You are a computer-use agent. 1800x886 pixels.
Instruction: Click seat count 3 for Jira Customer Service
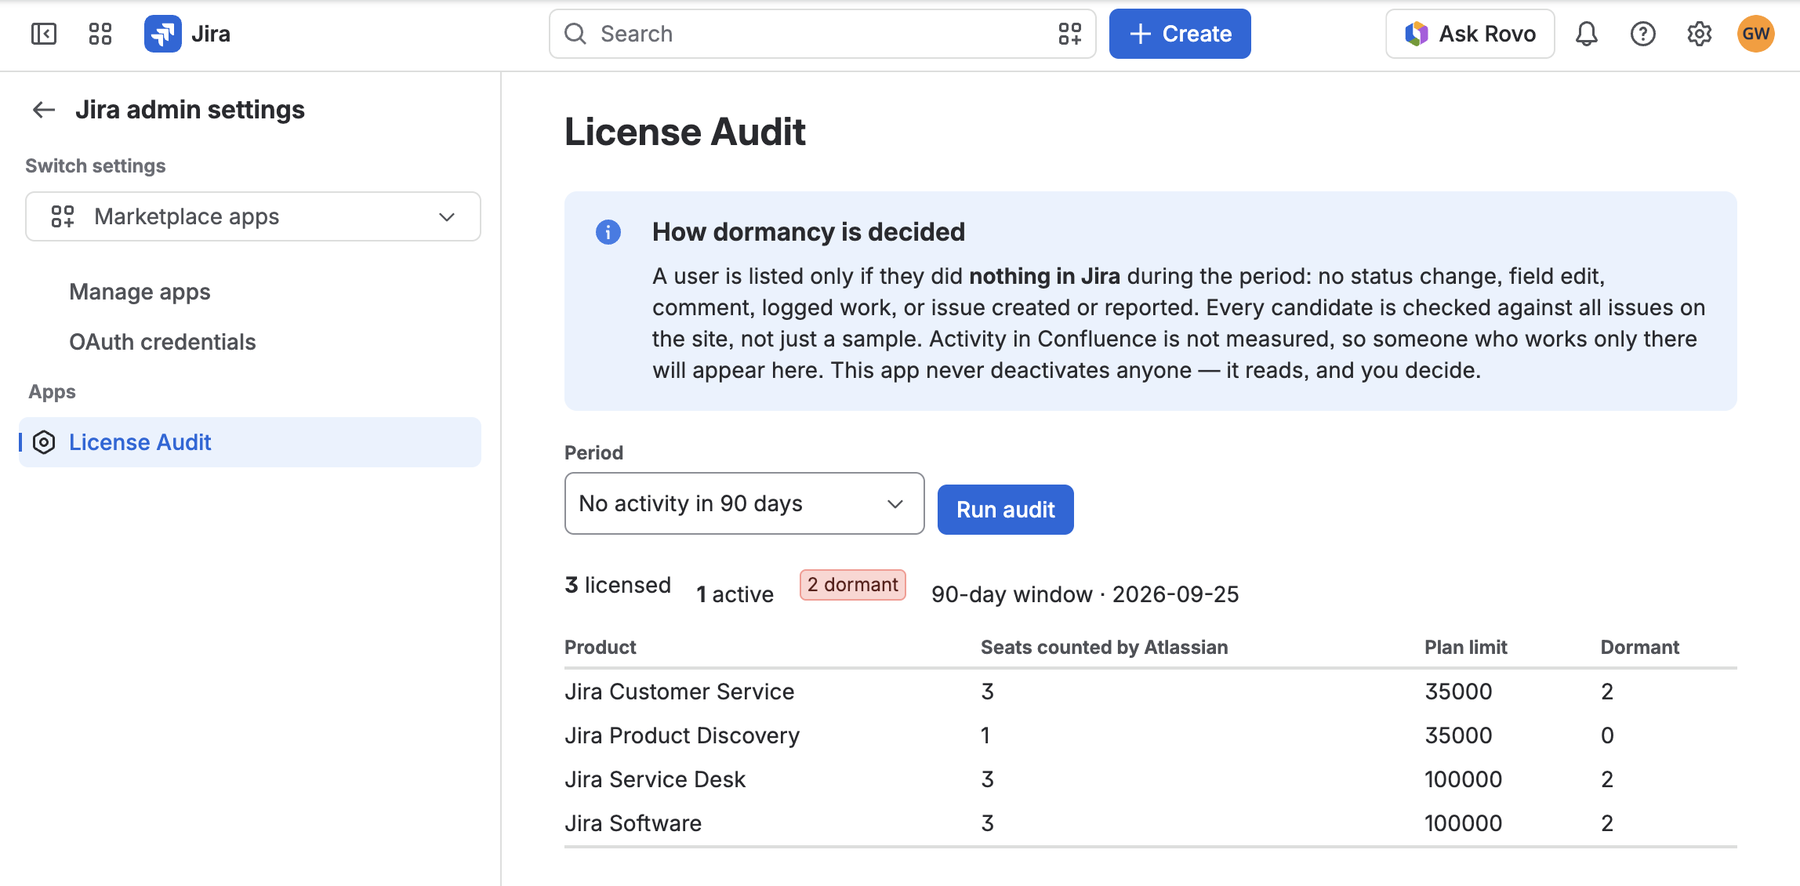[x=987, y=692]
